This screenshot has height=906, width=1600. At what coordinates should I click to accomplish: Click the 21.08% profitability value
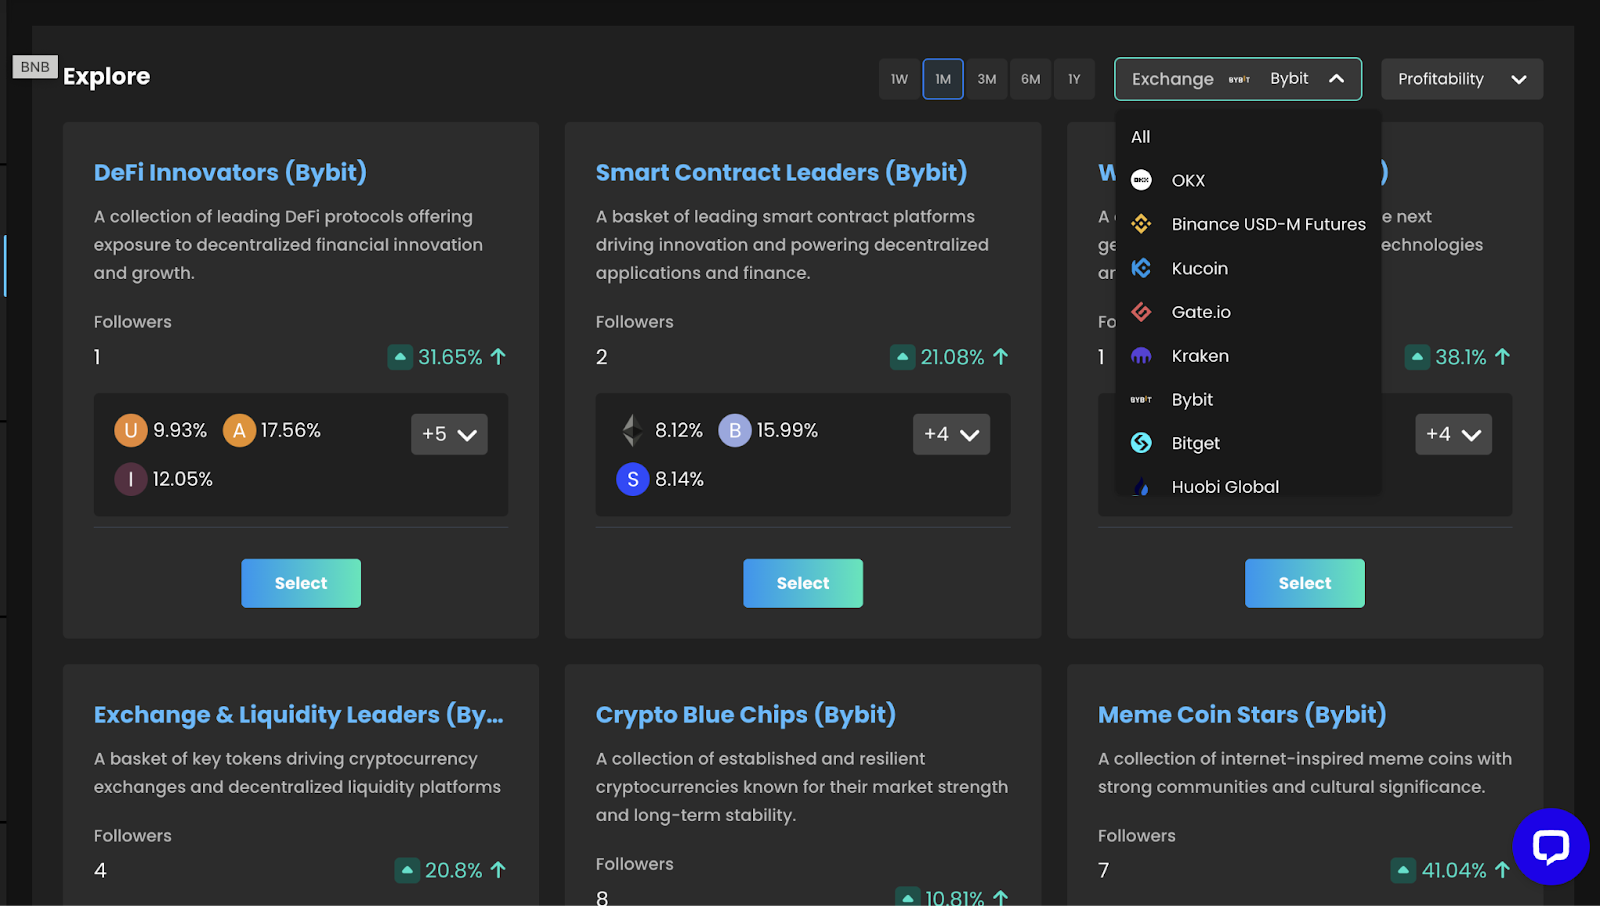click(952, 357)
